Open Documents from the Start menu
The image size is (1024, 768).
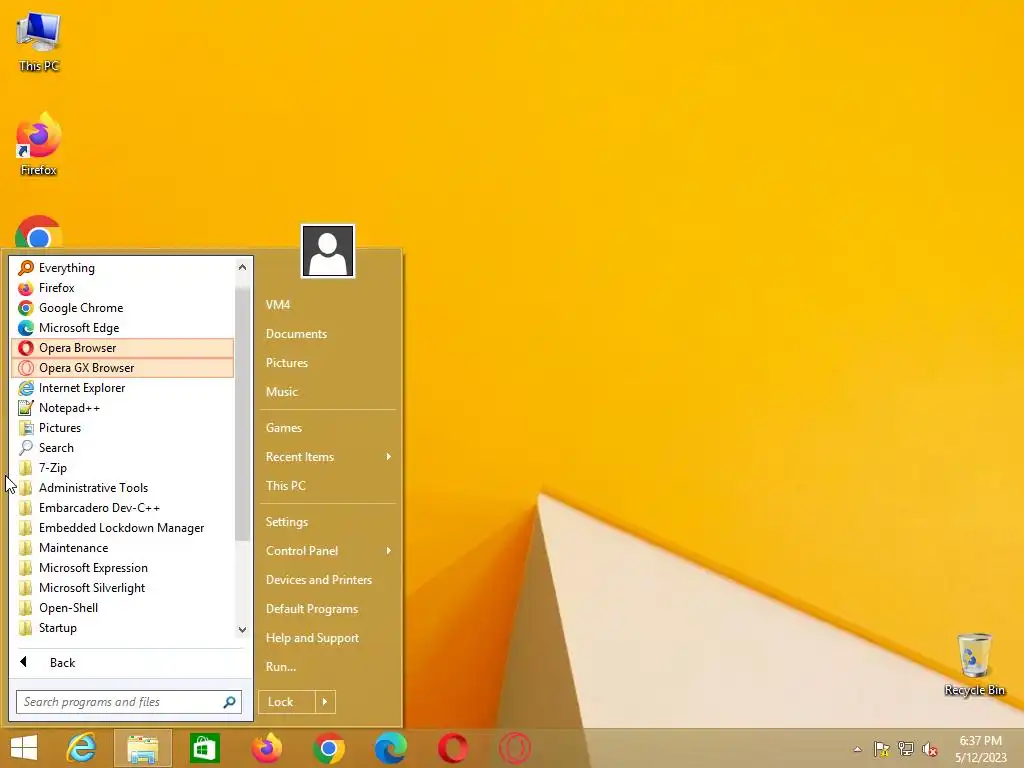click(328, 334)
